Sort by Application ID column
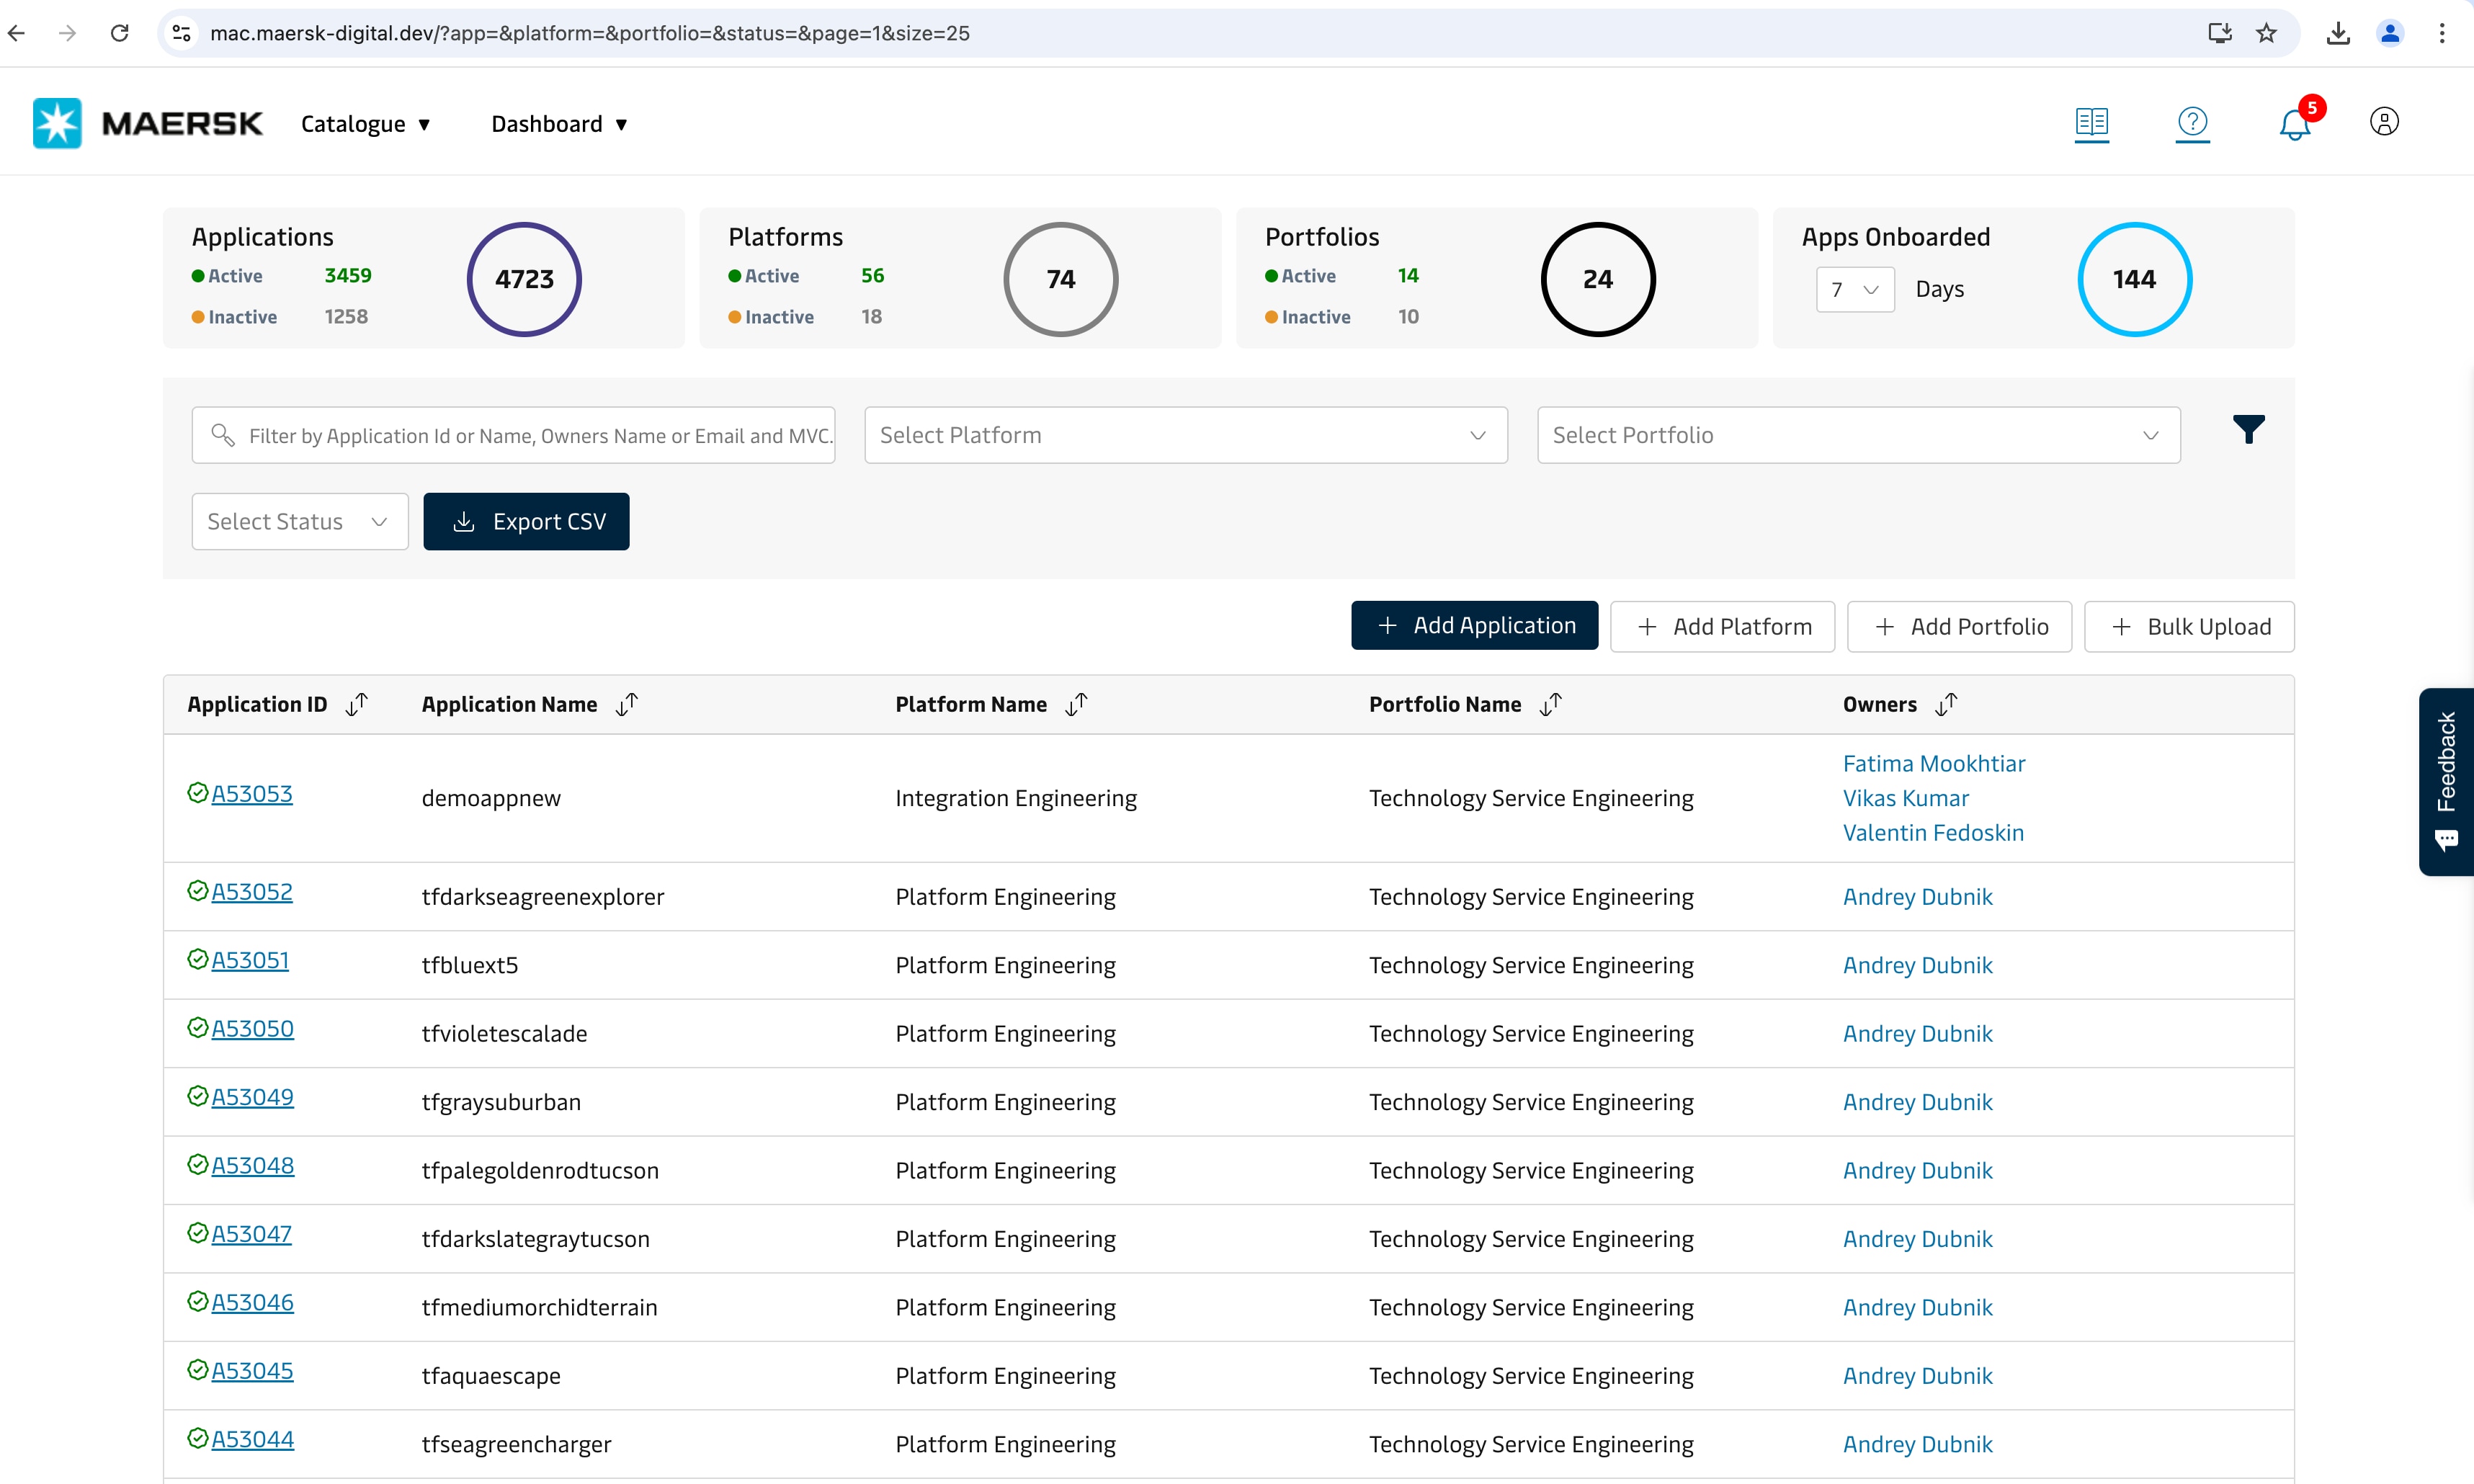The image size is (2474, 1484). coord(357,704)
